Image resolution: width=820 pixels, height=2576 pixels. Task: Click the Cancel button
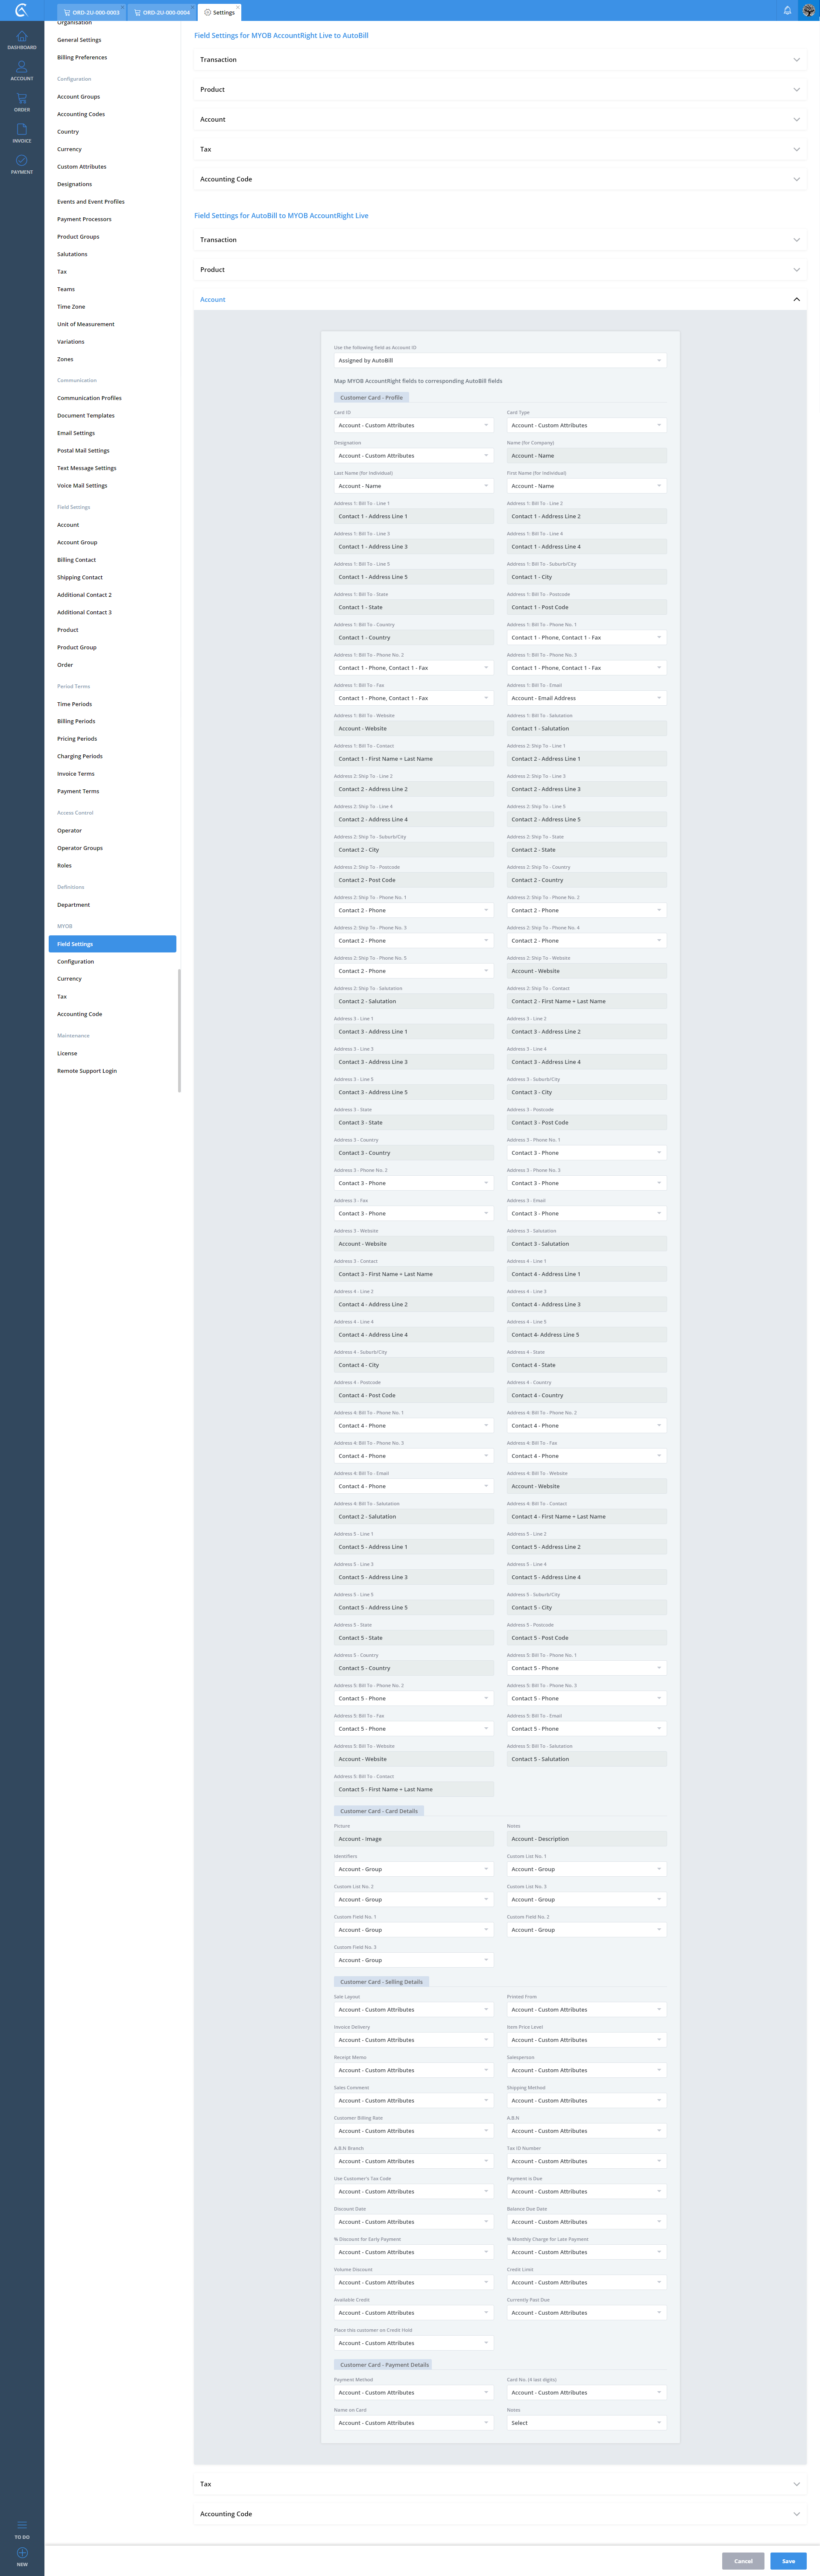(x=743, y=2560)
